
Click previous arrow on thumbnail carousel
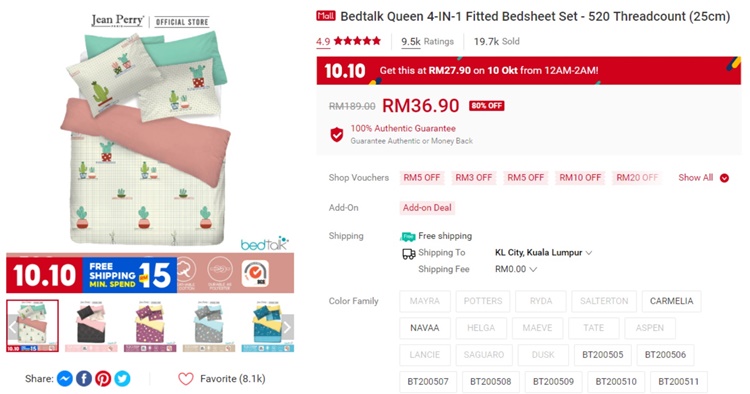coord(12,327)
